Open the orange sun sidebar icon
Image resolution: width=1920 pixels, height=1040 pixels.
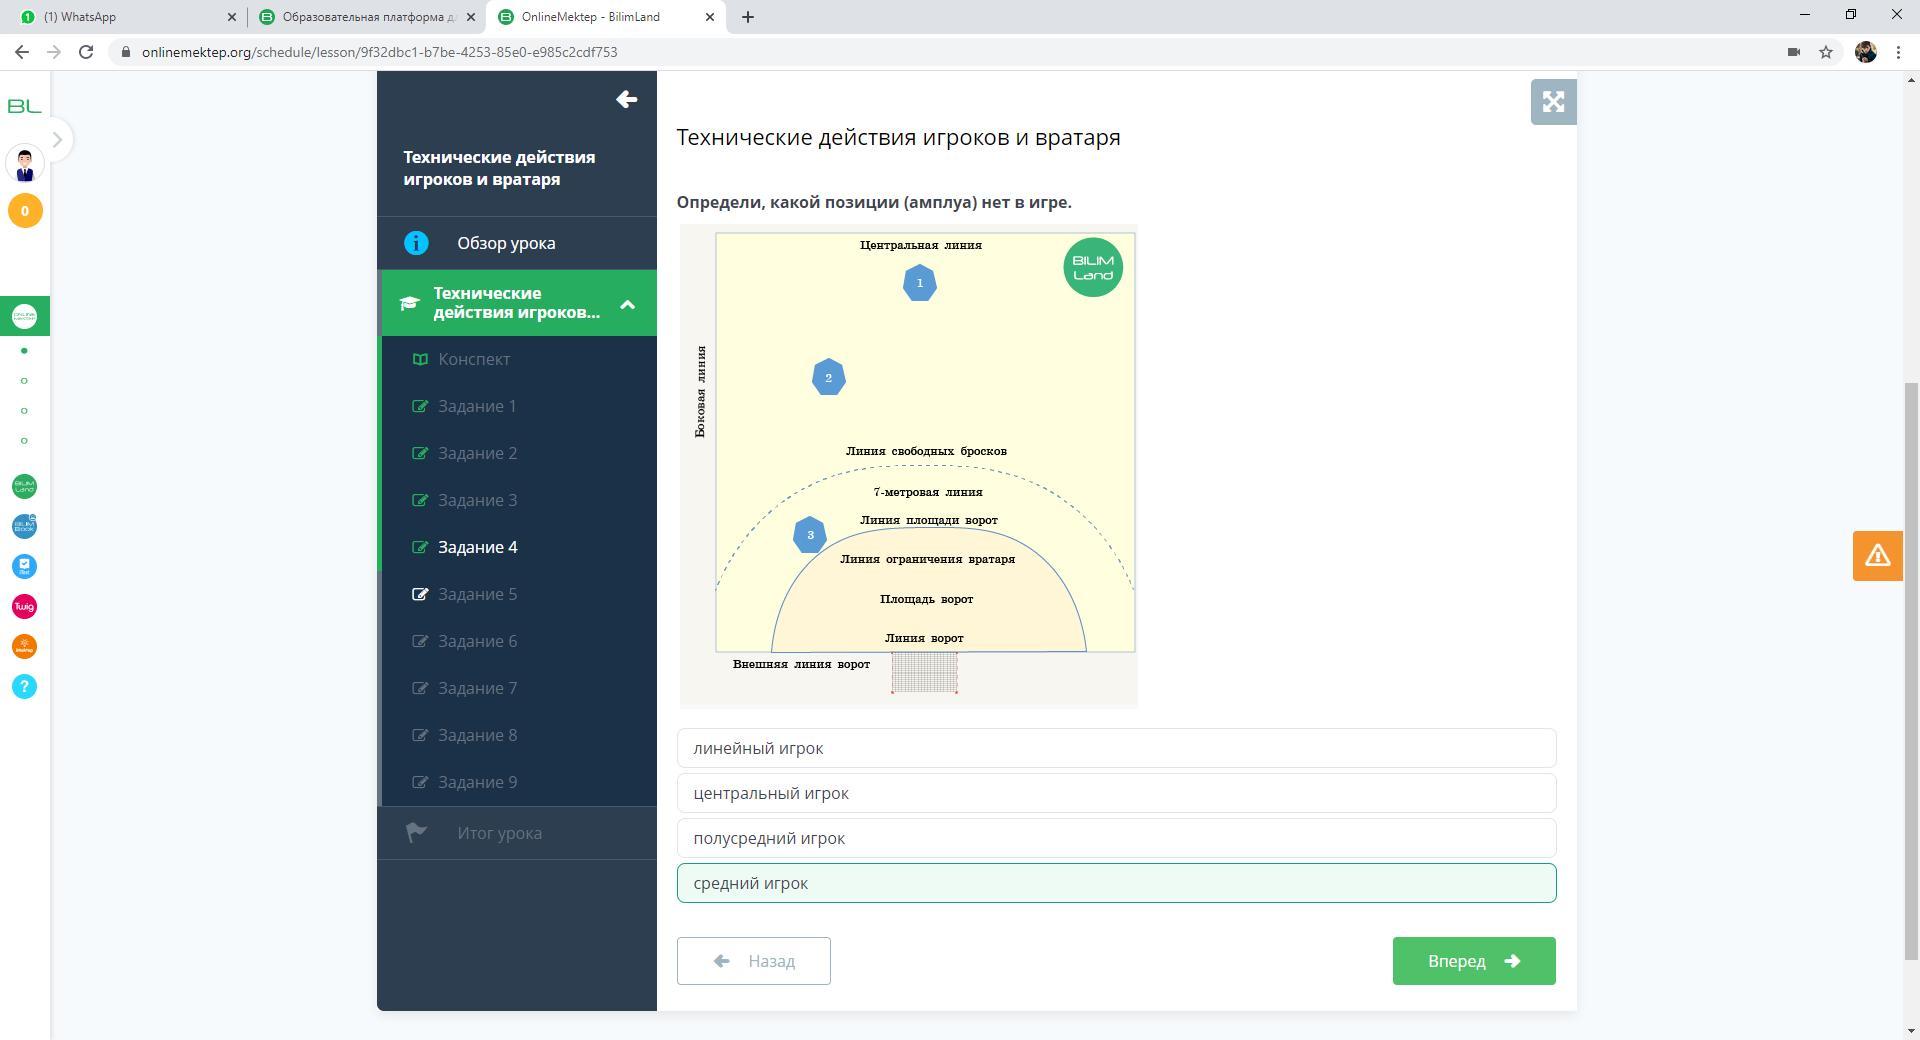(x=24, y=647)
